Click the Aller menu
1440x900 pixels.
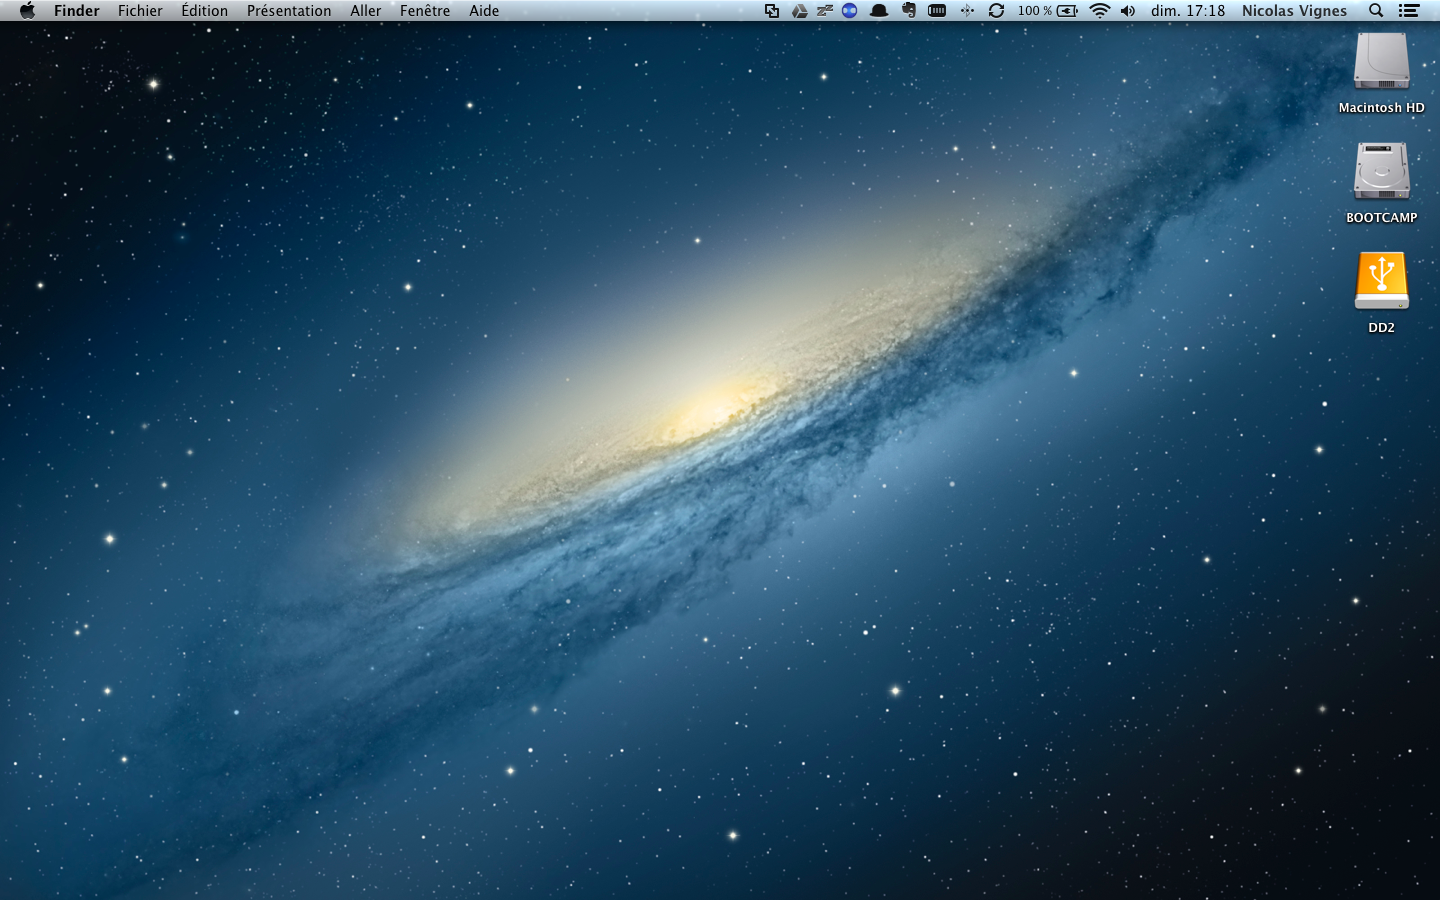click(365, 11)
